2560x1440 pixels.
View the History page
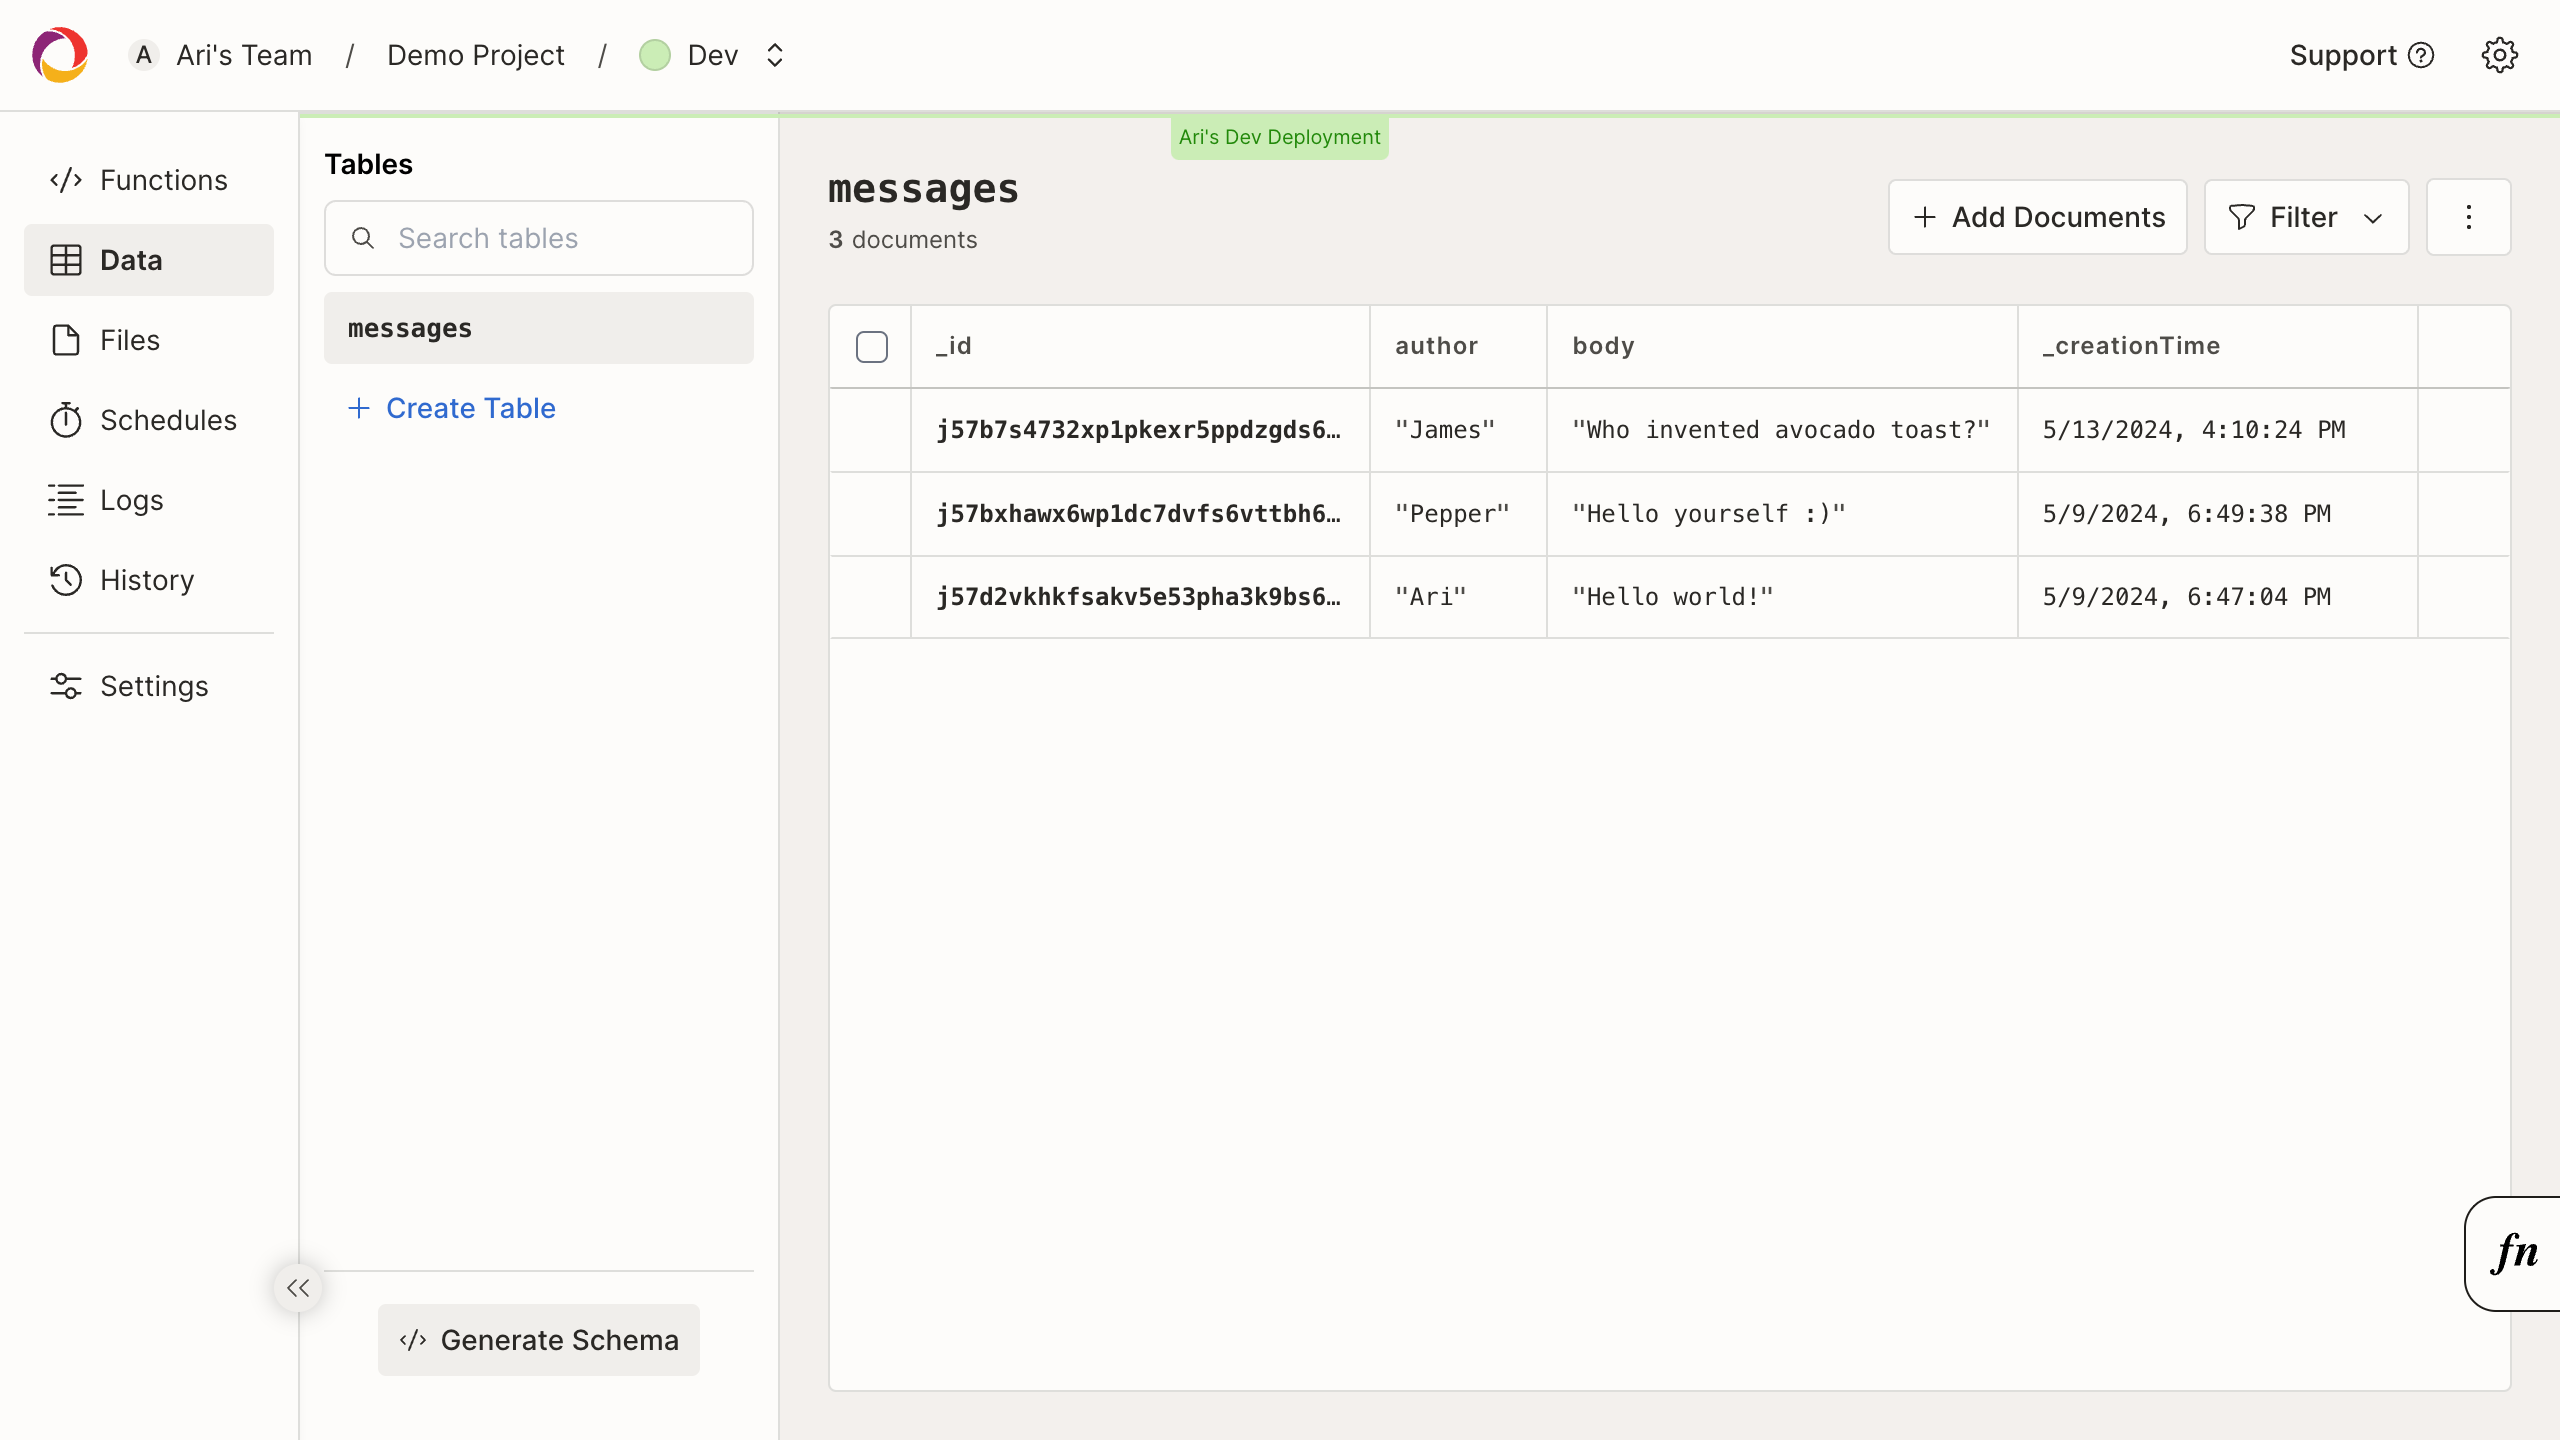(x=148, y=580)
